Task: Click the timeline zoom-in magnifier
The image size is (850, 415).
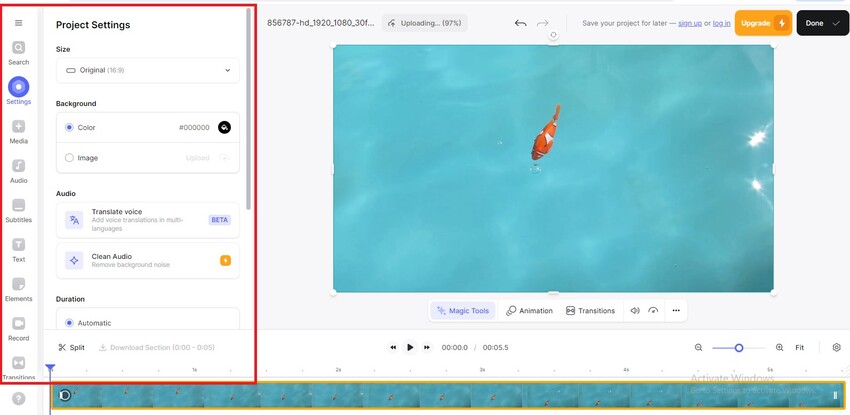Action: (x=779, y=347)
